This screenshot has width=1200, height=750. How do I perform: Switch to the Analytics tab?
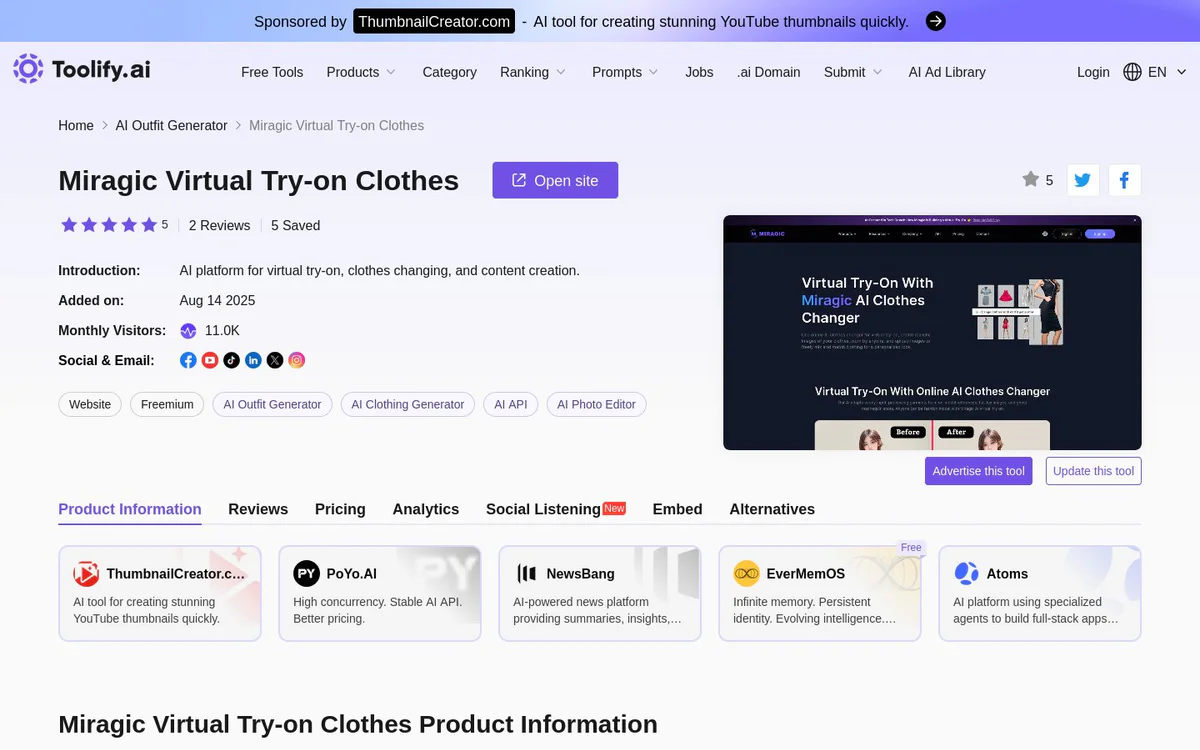pos(426,509)
